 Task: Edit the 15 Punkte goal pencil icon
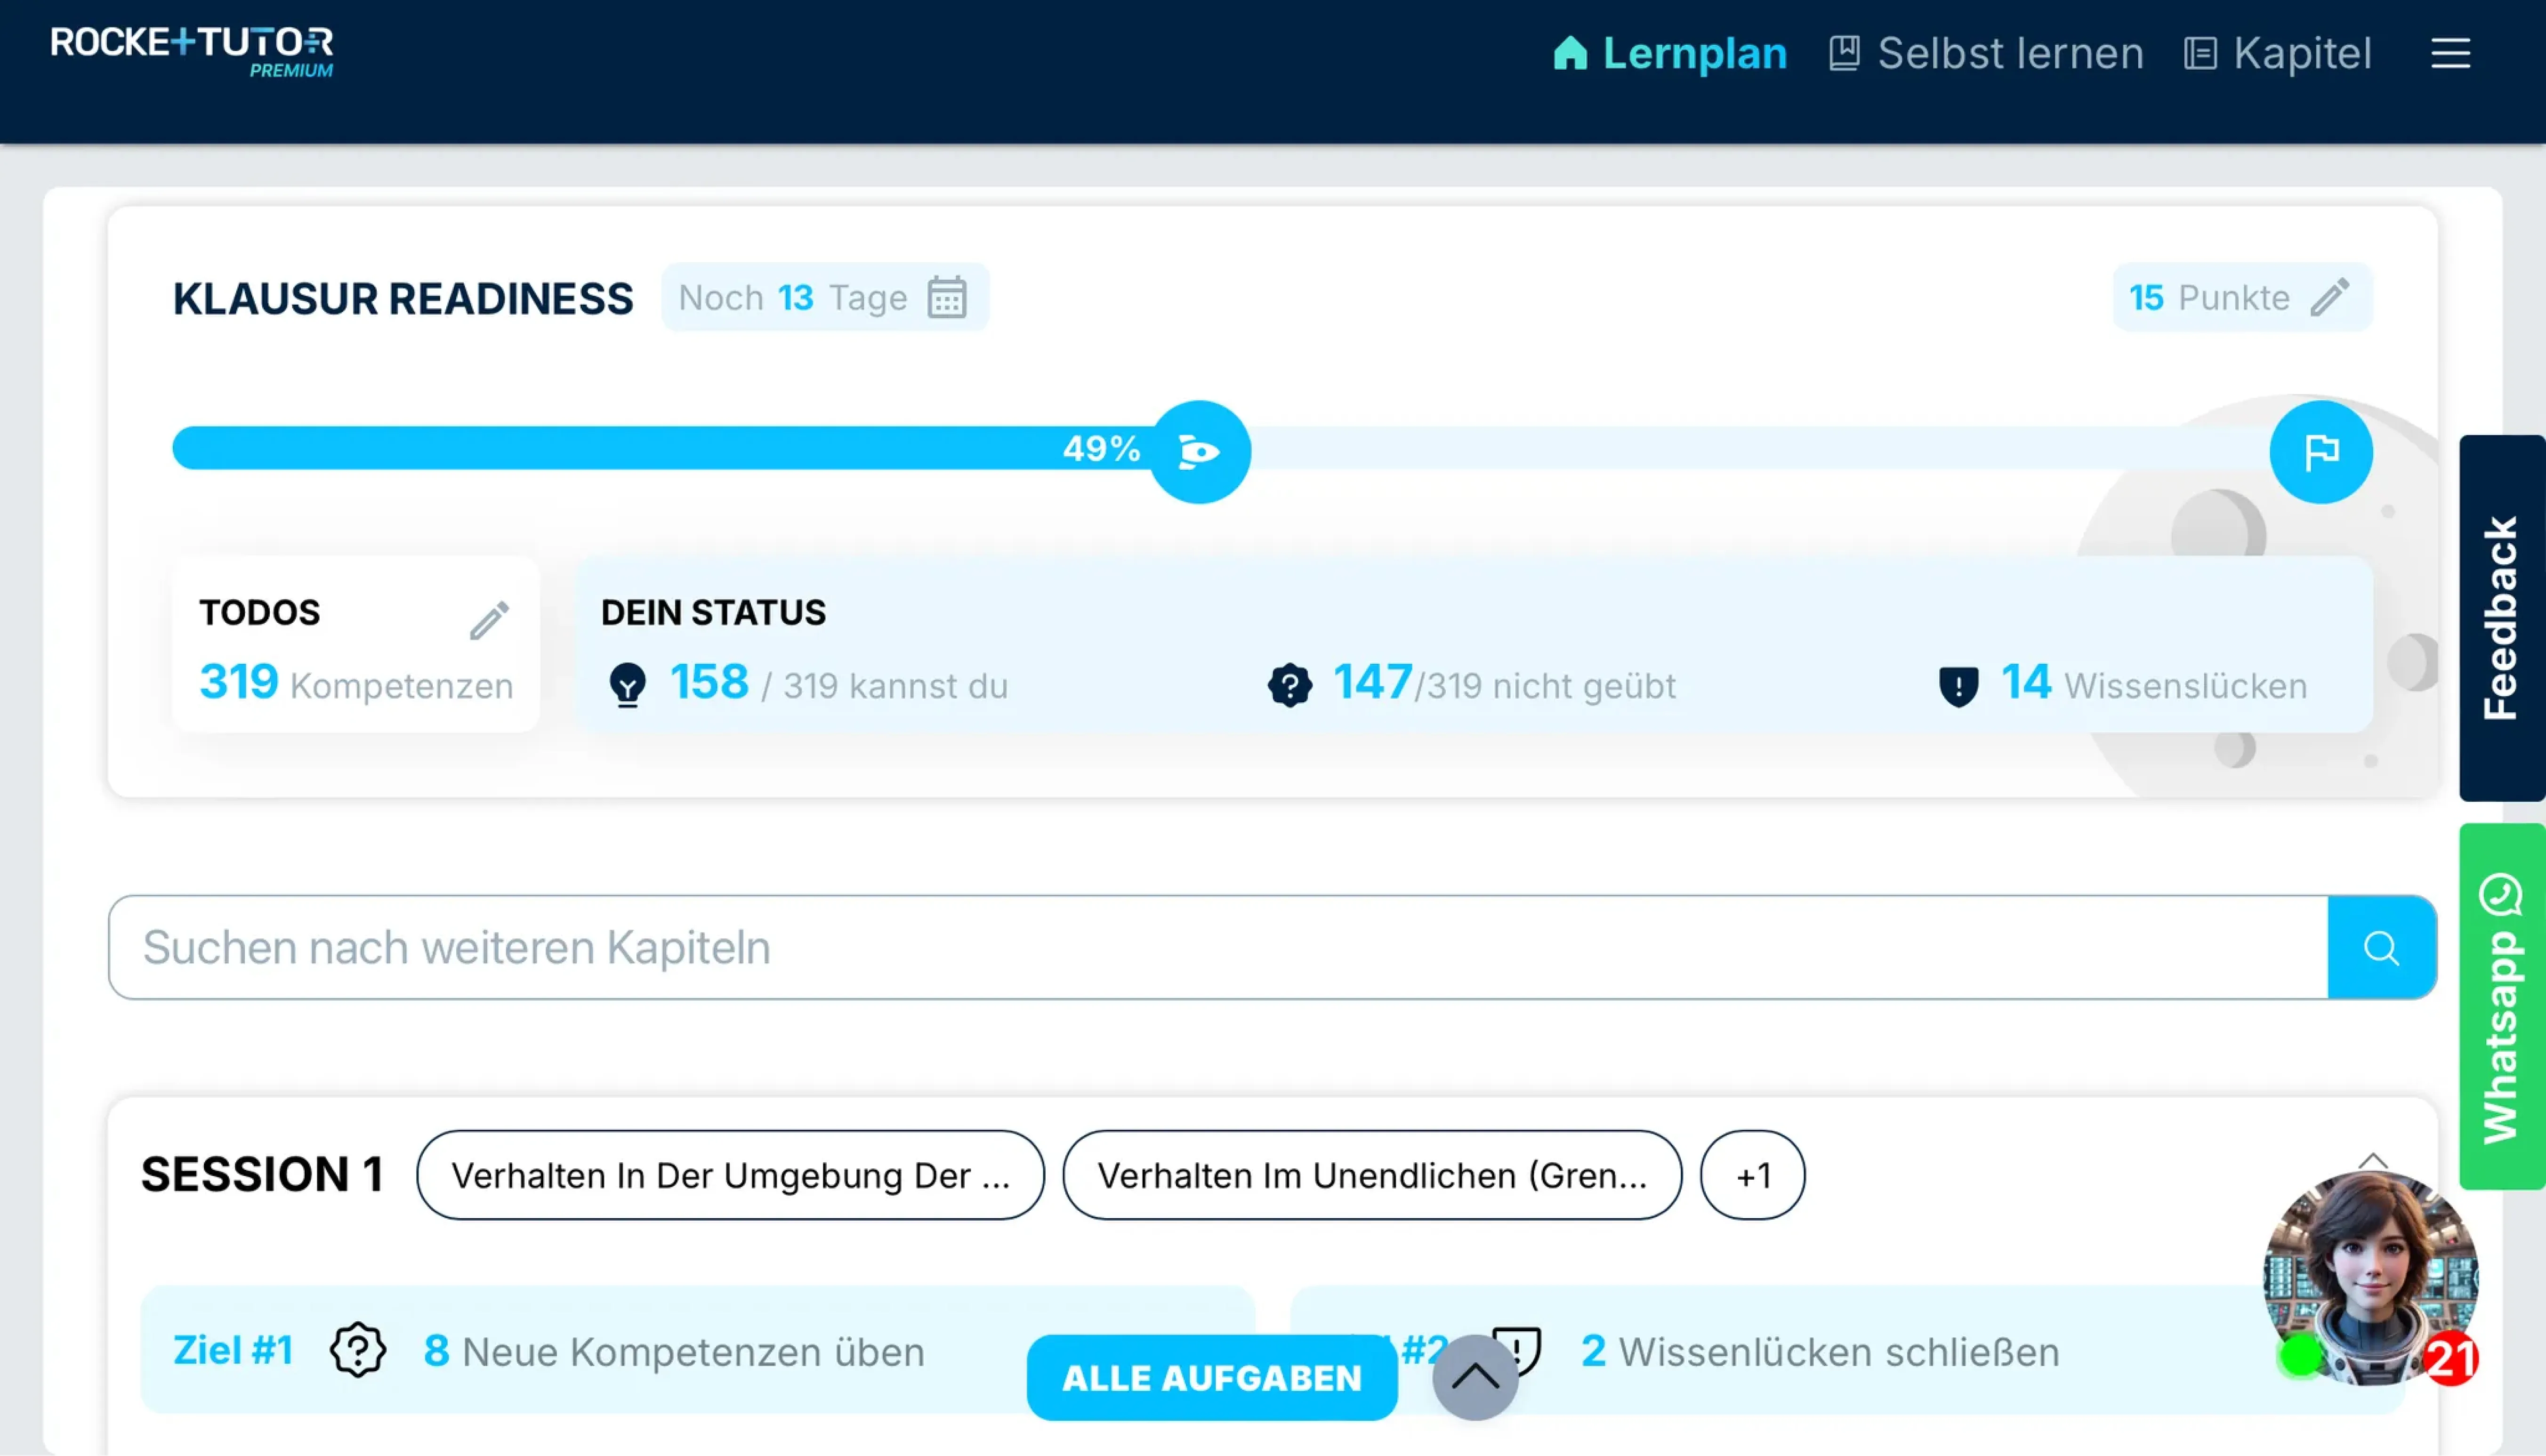tap(2329, 297)
